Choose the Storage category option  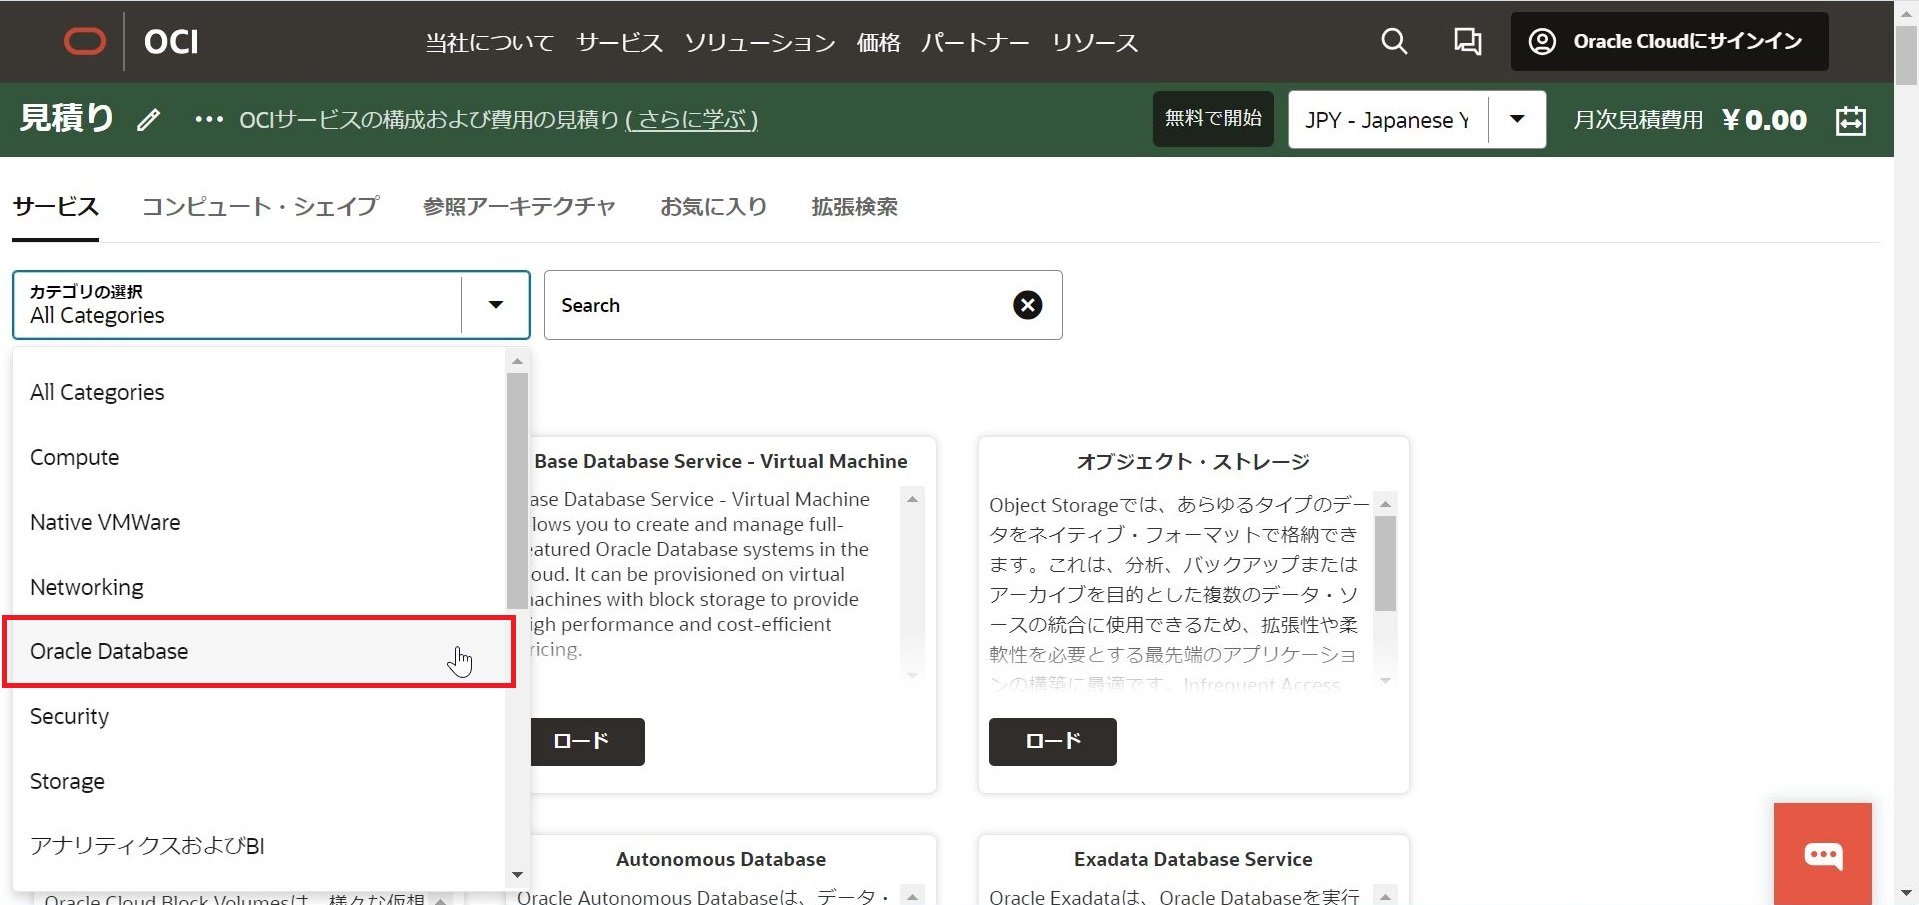pyautogui.click(x=67, y=782)
